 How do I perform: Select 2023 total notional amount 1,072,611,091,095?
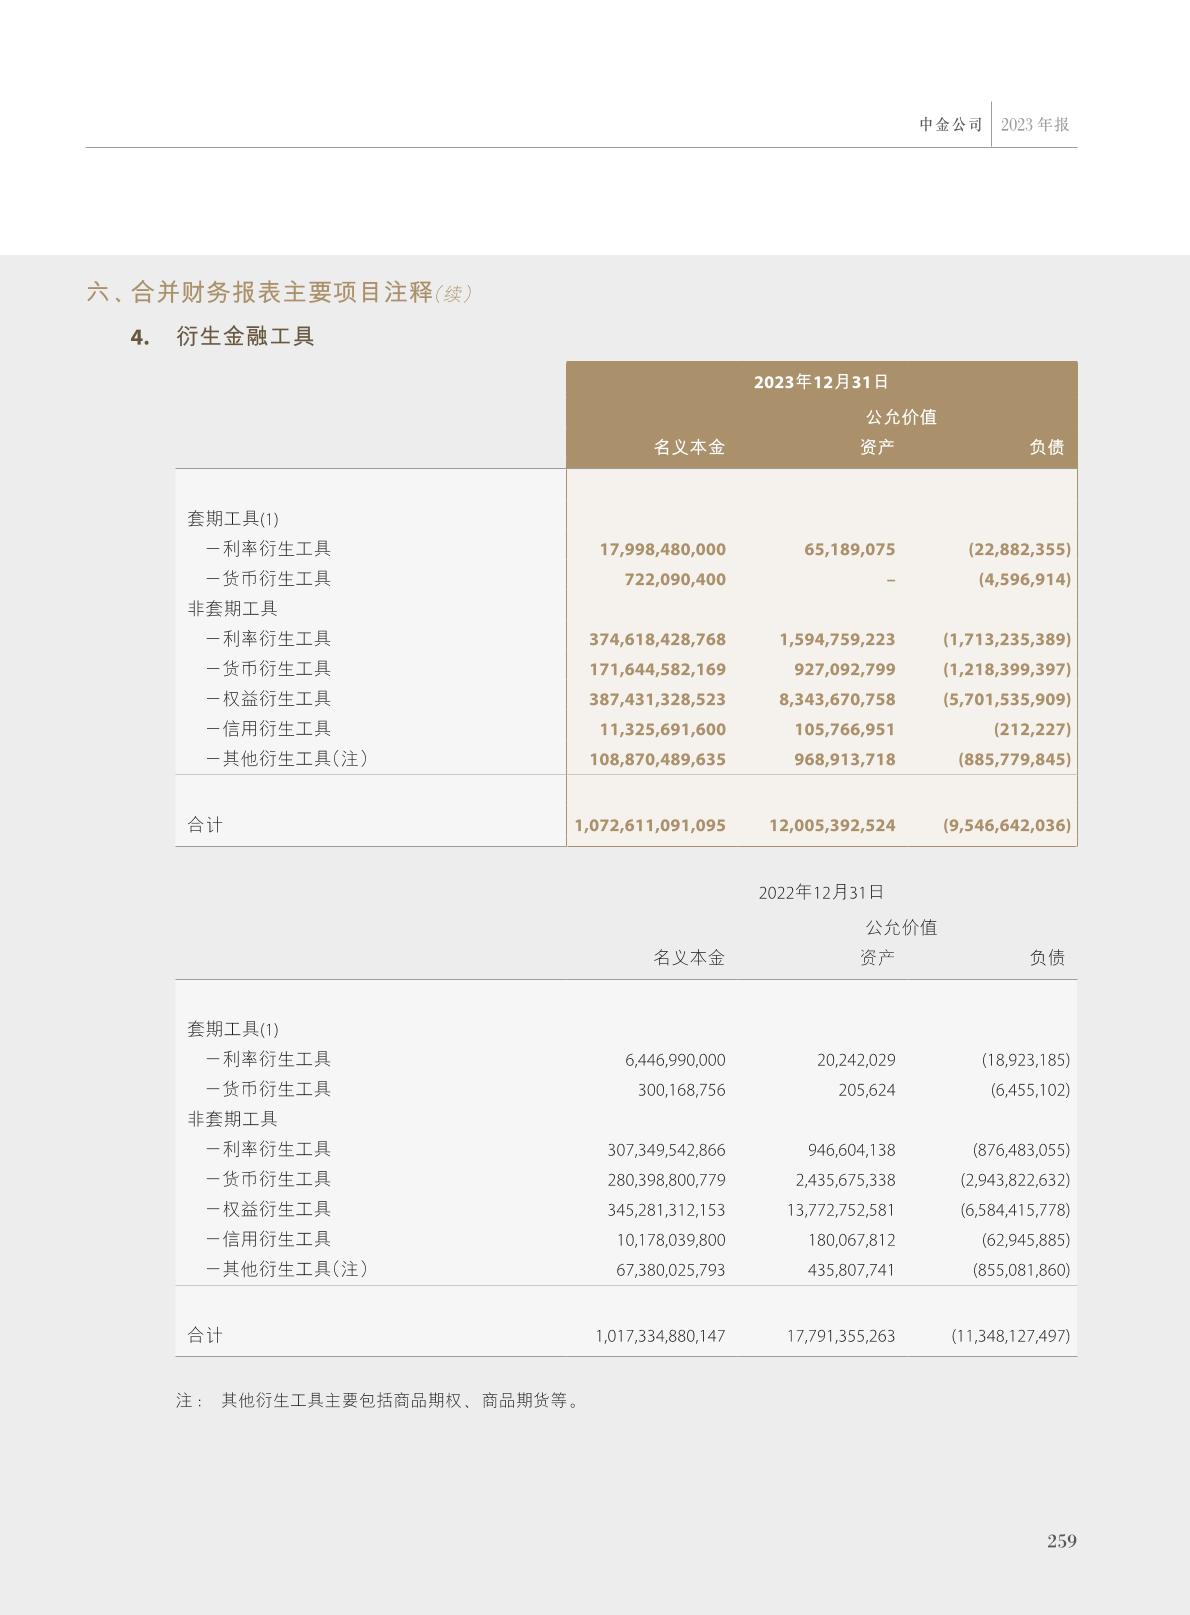click(x=650, y=825)
